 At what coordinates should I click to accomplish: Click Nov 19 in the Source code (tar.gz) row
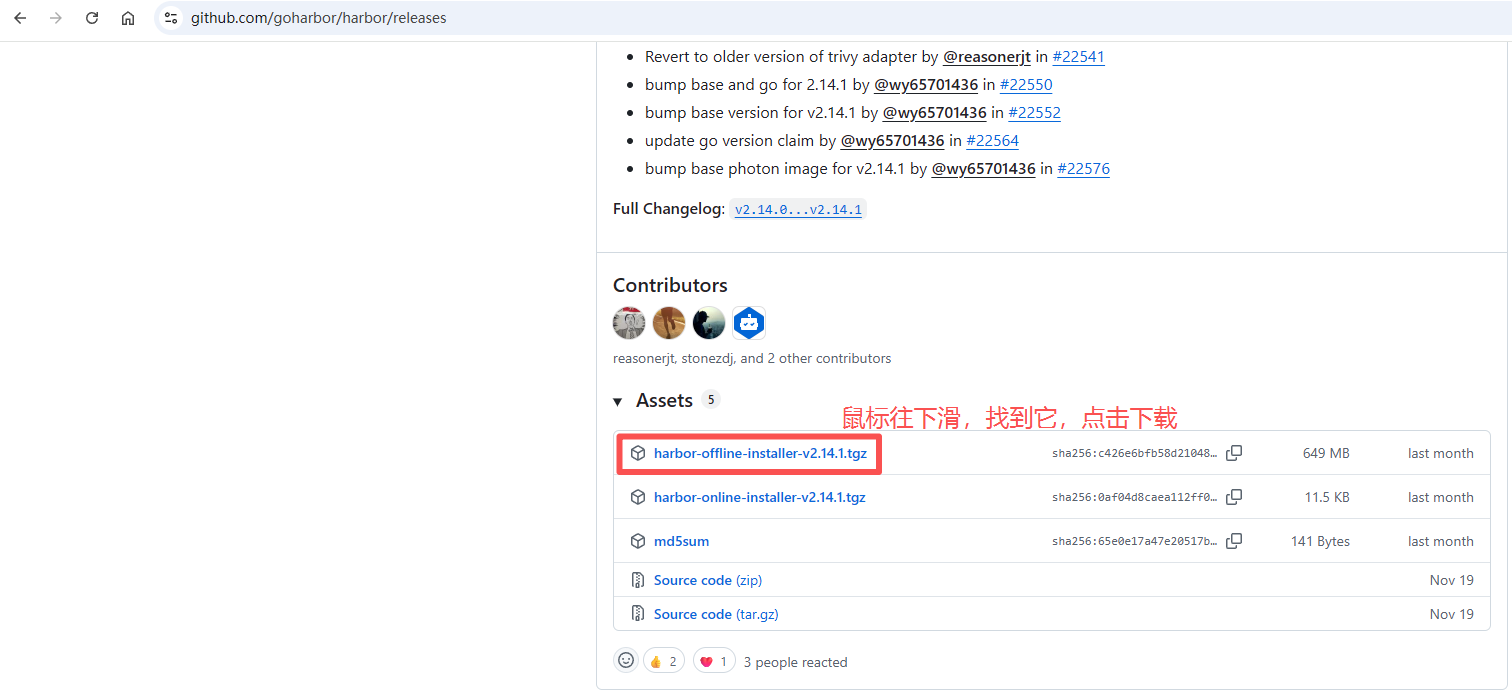(x=1452, y=614)
